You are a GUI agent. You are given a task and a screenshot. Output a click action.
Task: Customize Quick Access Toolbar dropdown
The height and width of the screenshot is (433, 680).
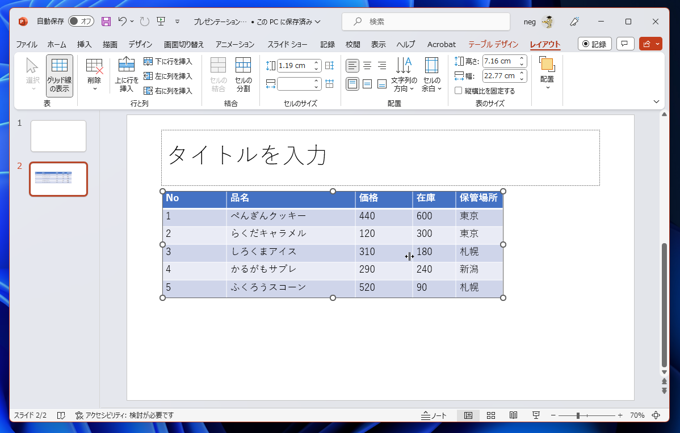[177, 21]
